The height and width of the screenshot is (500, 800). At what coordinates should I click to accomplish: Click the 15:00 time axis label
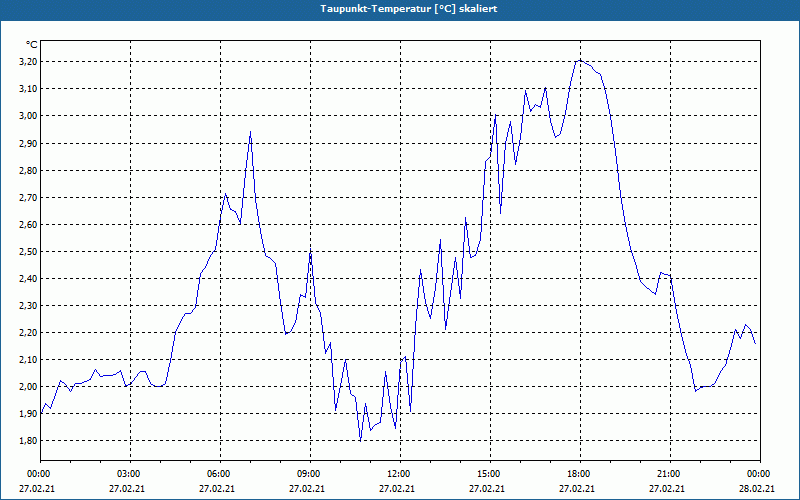point(490,474)
